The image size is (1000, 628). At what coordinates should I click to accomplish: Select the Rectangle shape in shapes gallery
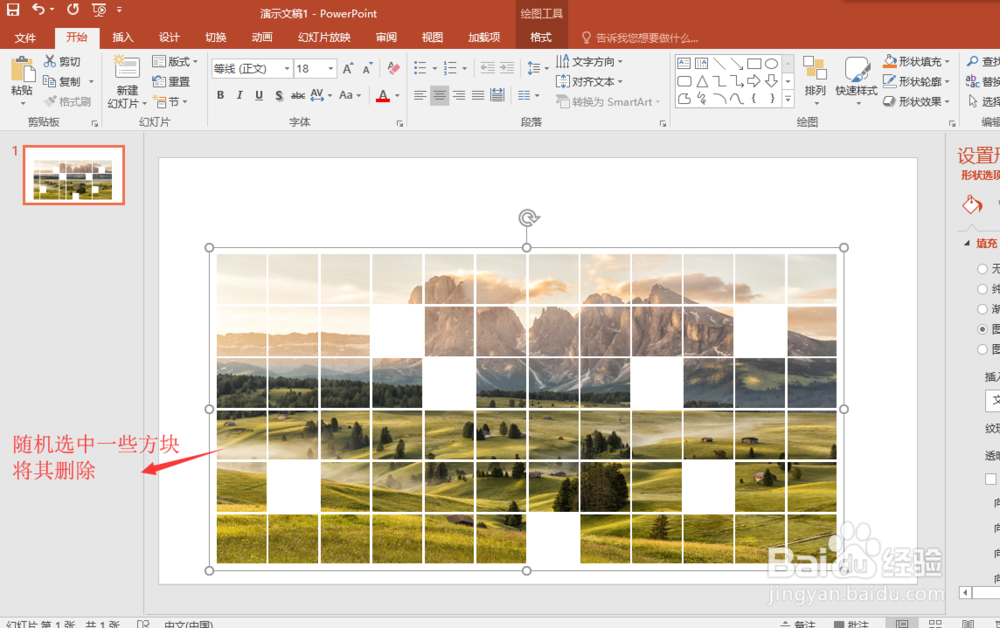754,63
